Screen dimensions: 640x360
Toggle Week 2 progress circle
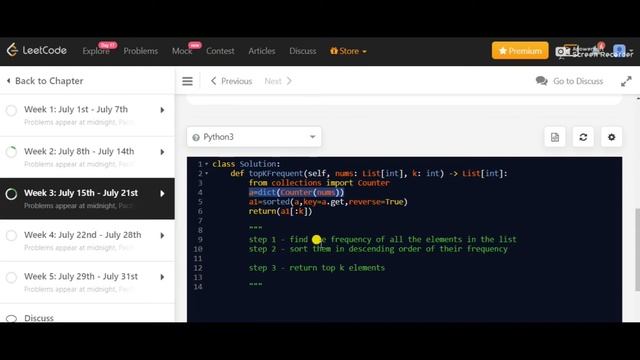11,152
